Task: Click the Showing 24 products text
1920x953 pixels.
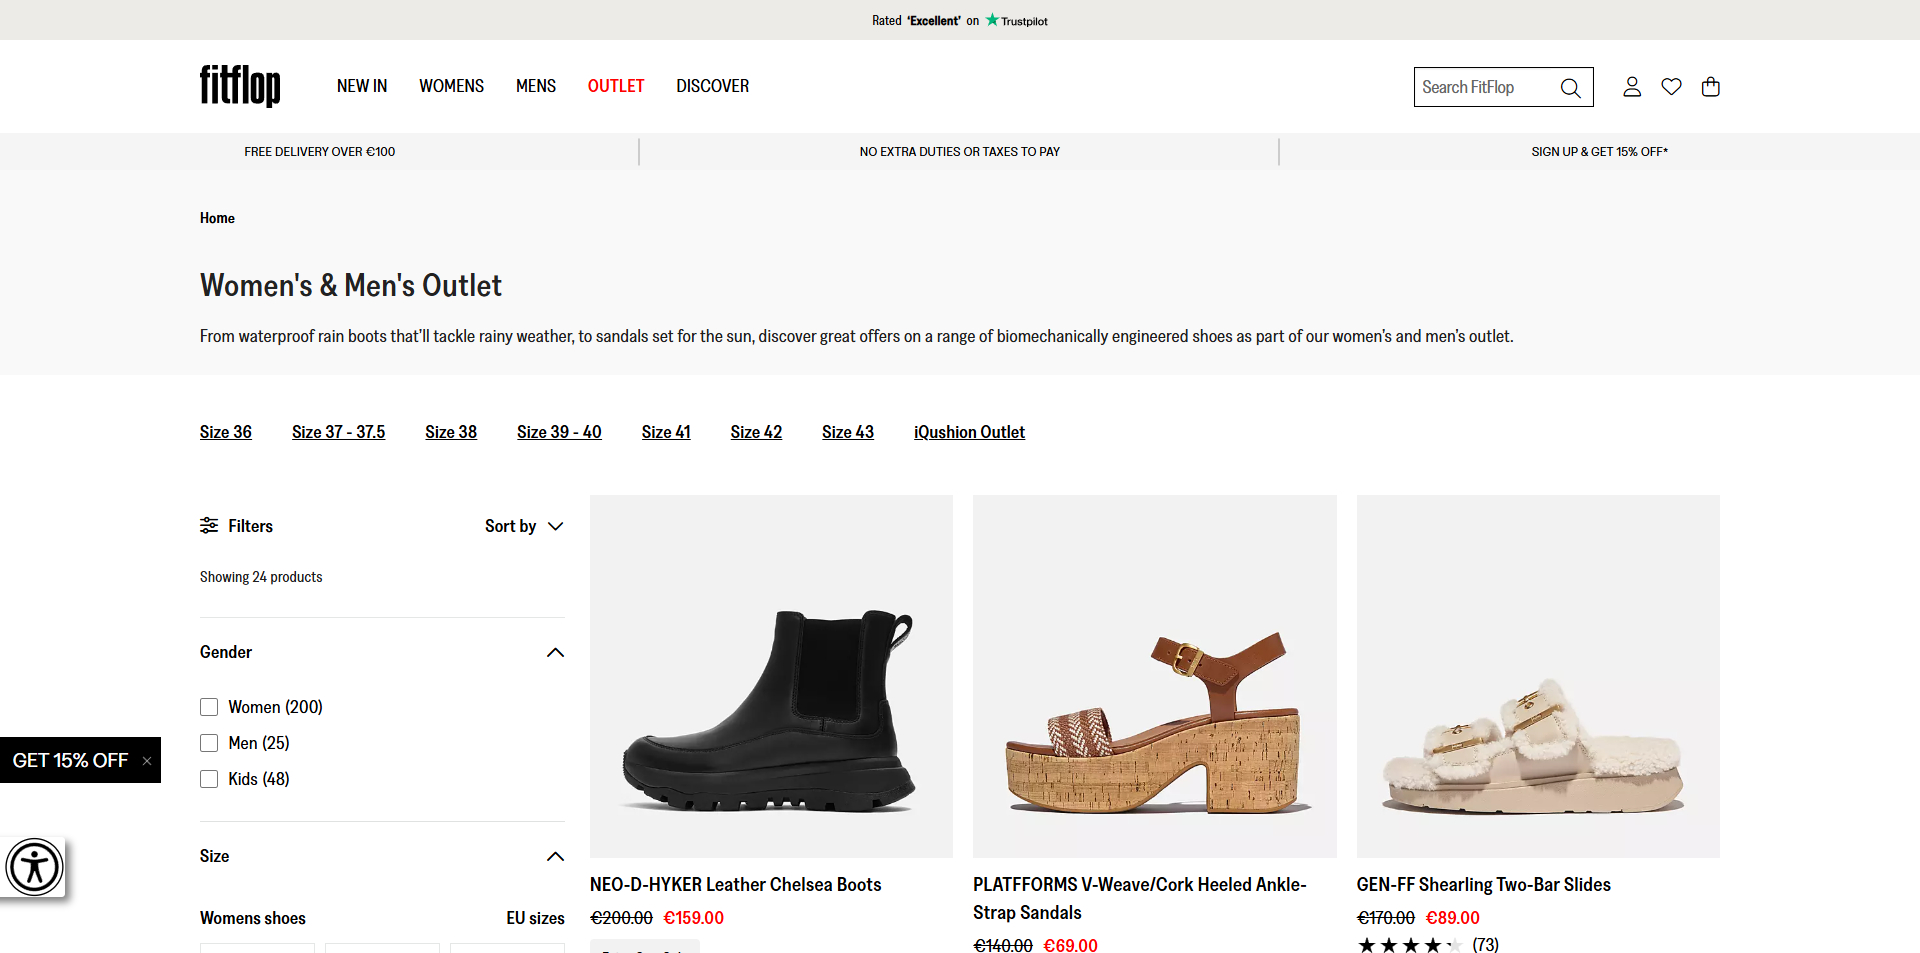Action: tap(261, 577)
